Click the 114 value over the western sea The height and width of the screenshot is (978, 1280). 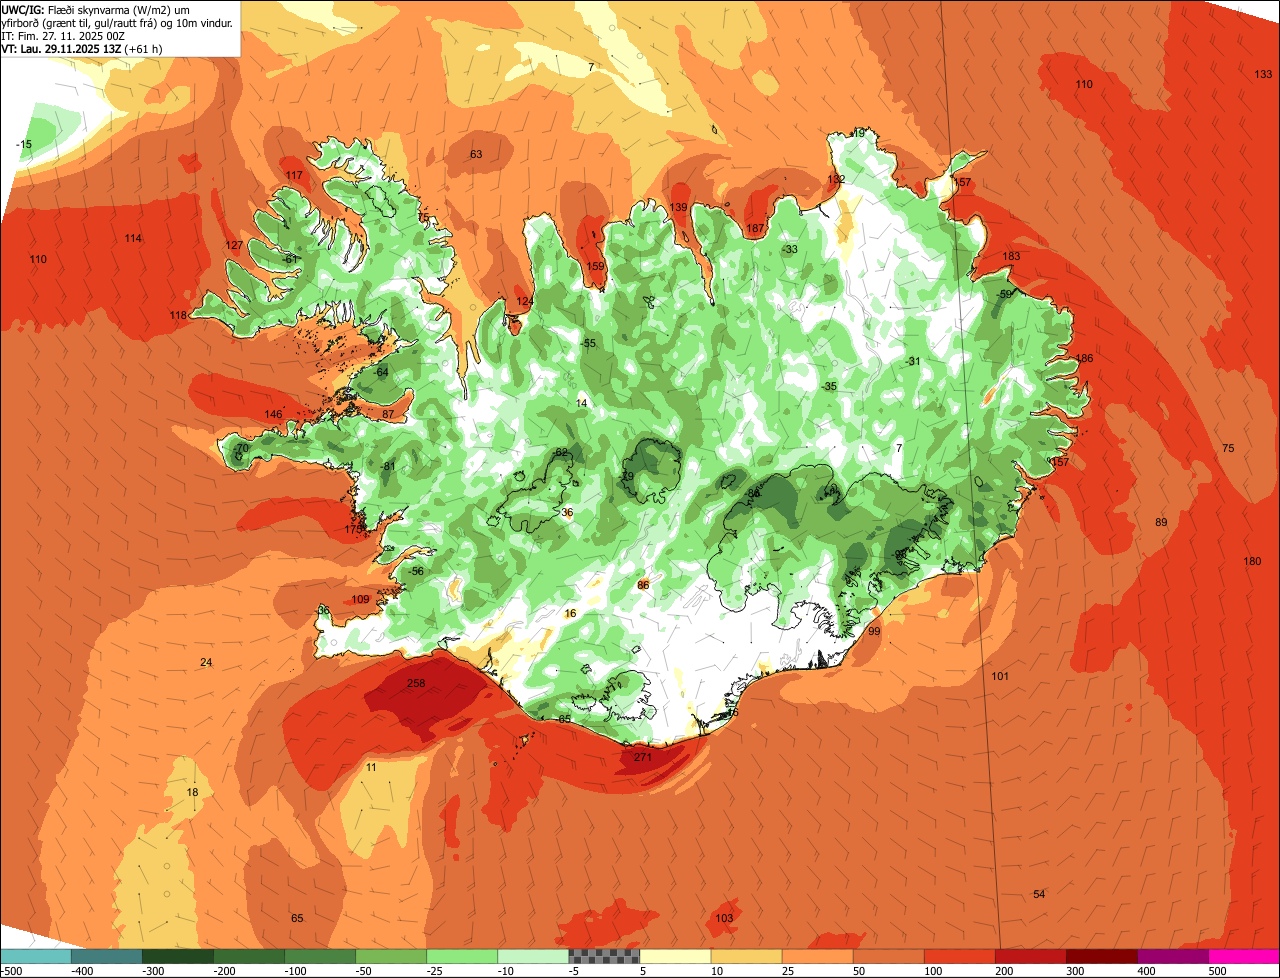click(133, 238)
